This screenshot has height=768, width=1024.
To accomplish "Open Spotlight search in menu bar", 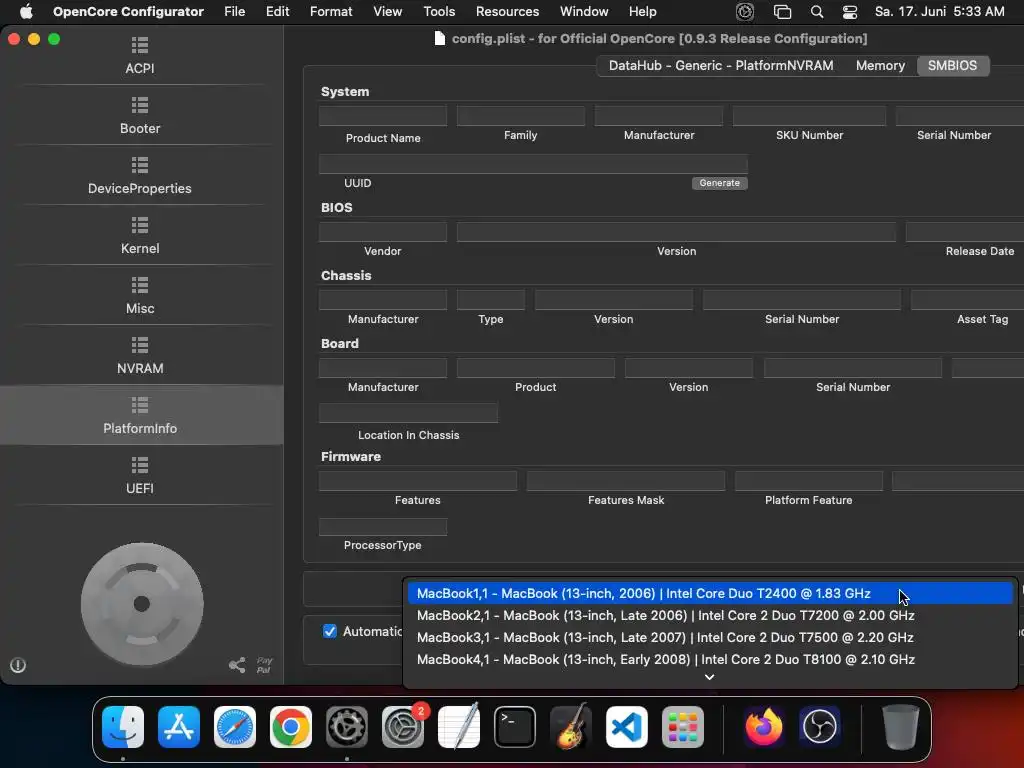I will click(x=816, y=11).
